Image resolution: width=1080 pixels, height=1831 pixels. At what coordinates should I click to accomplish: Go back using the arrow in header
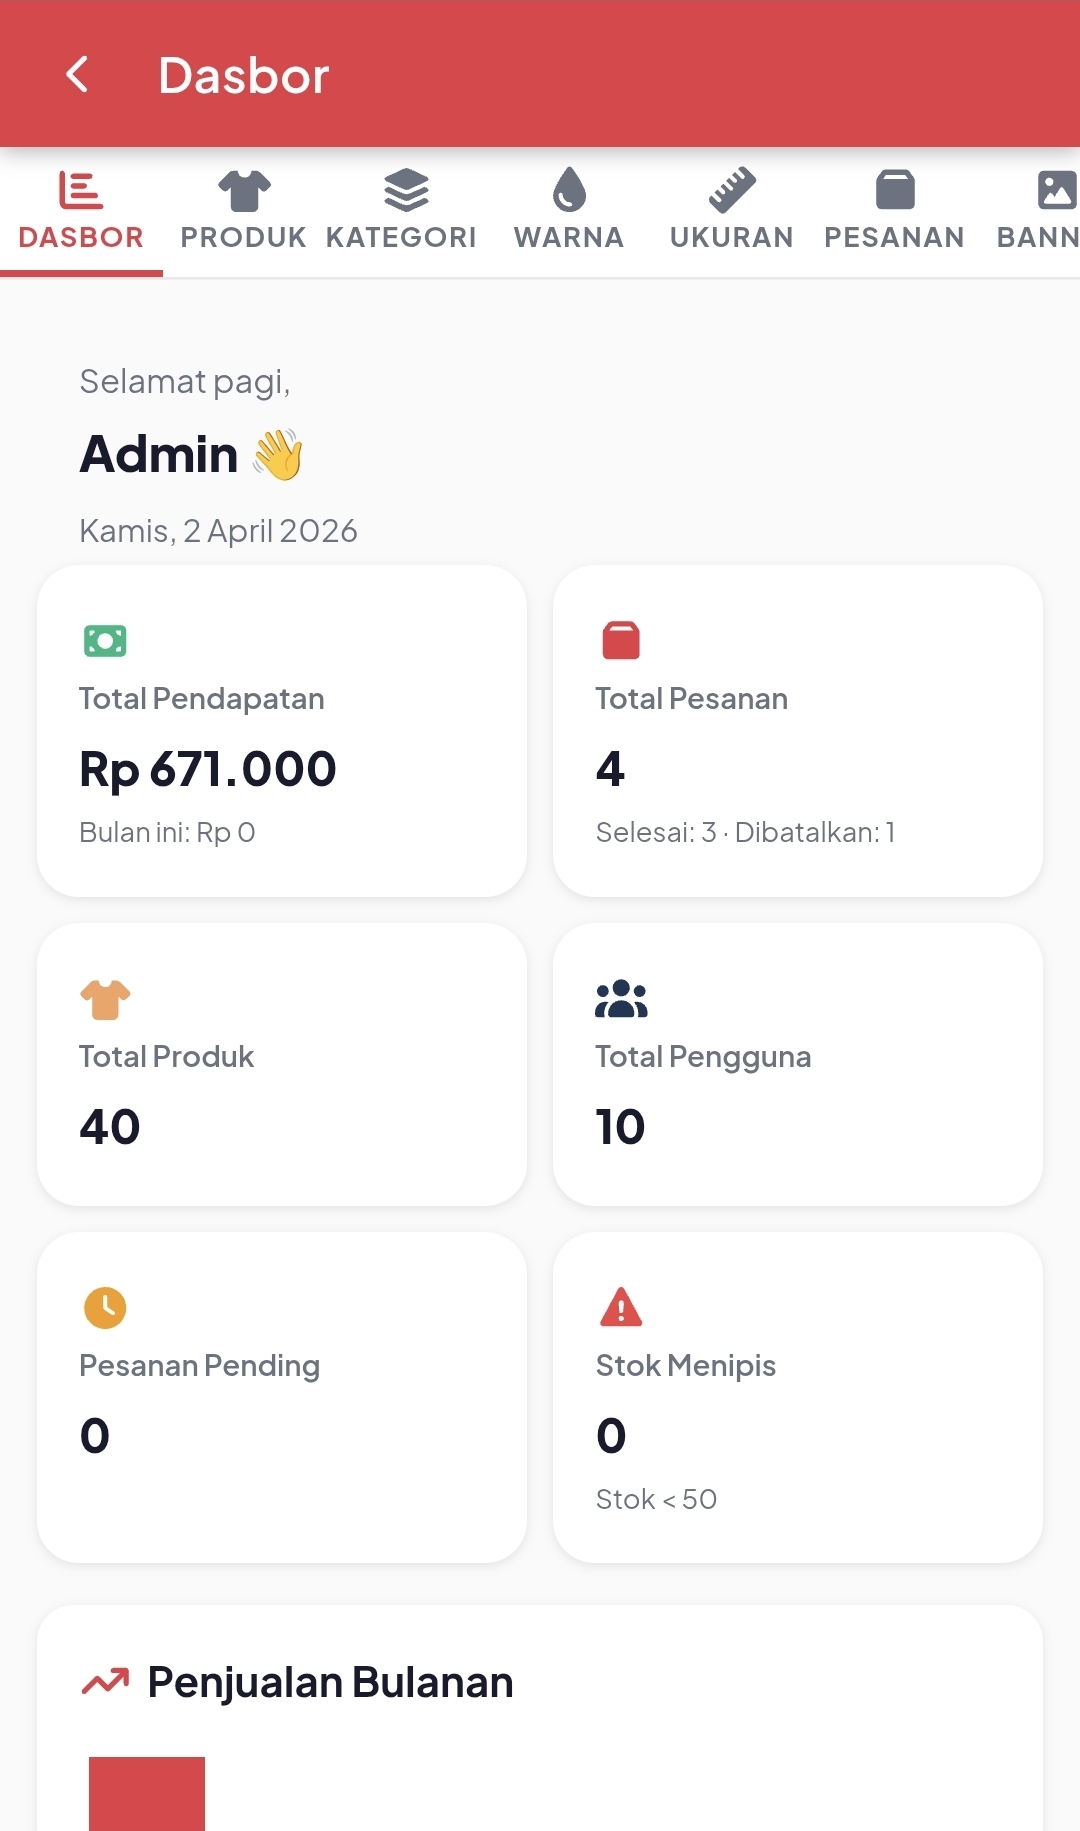(78, 74)
